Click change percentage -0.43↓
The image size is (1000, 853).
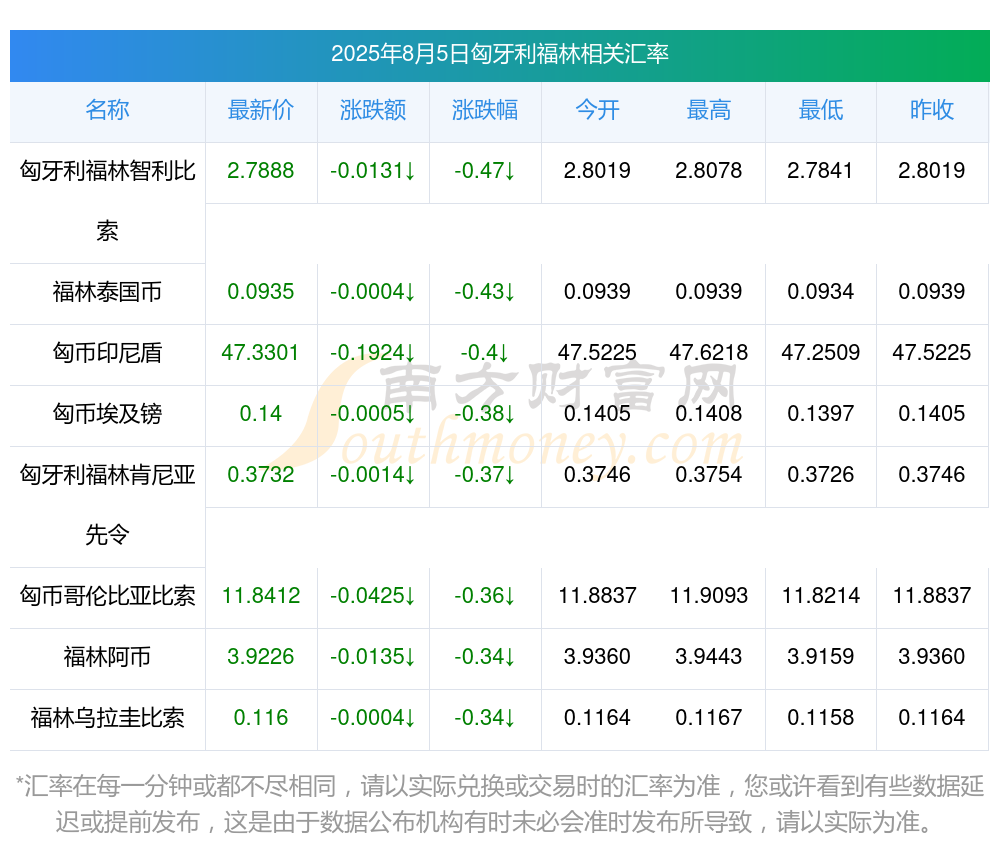point(485,292)
